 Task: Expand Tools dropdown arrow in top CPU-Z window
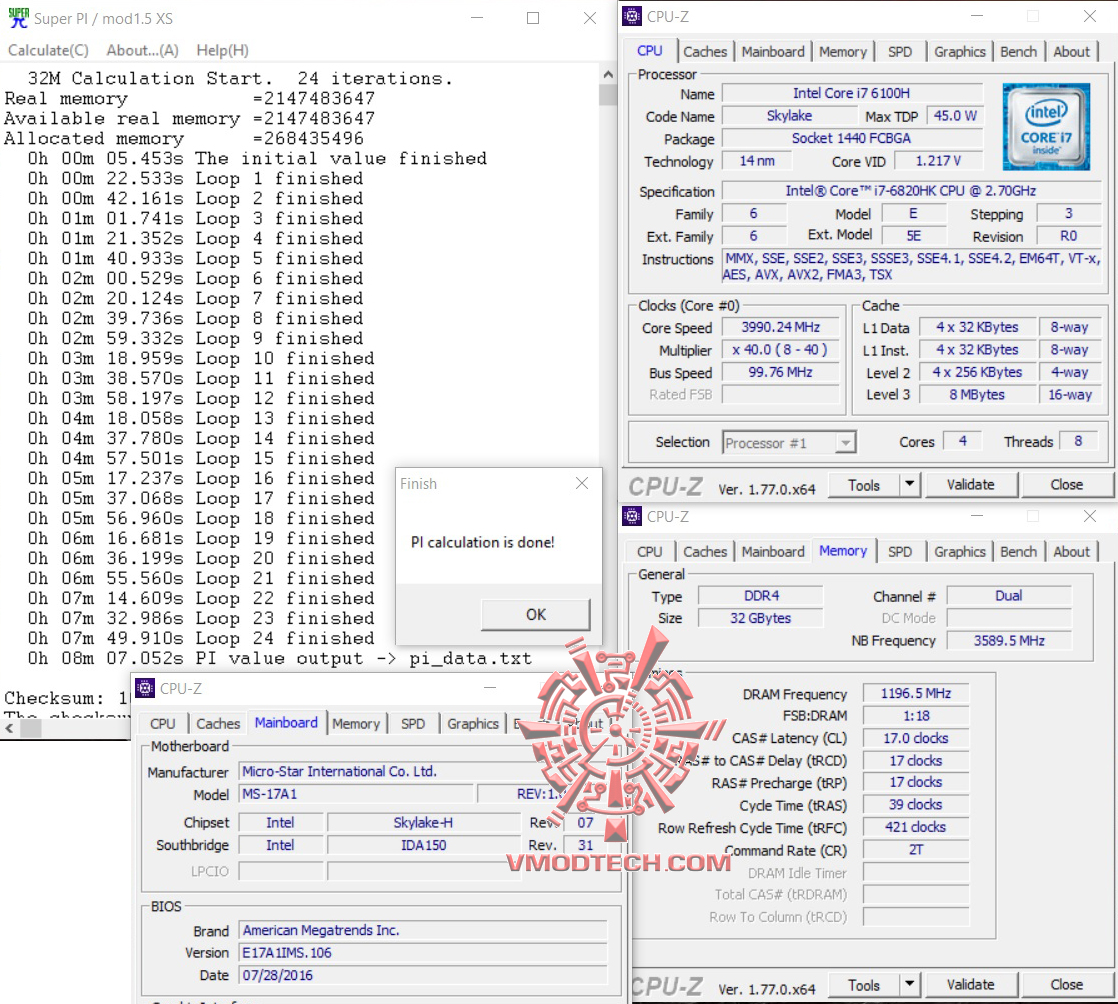(910, 485)
